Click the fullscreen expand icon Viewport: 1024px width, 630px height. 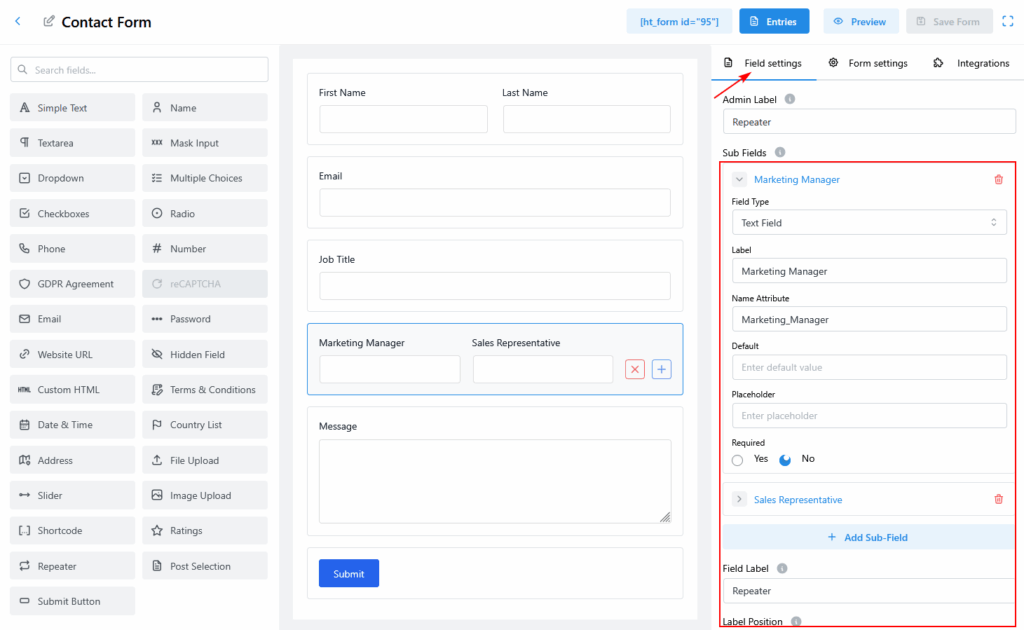click(1010, 21)
